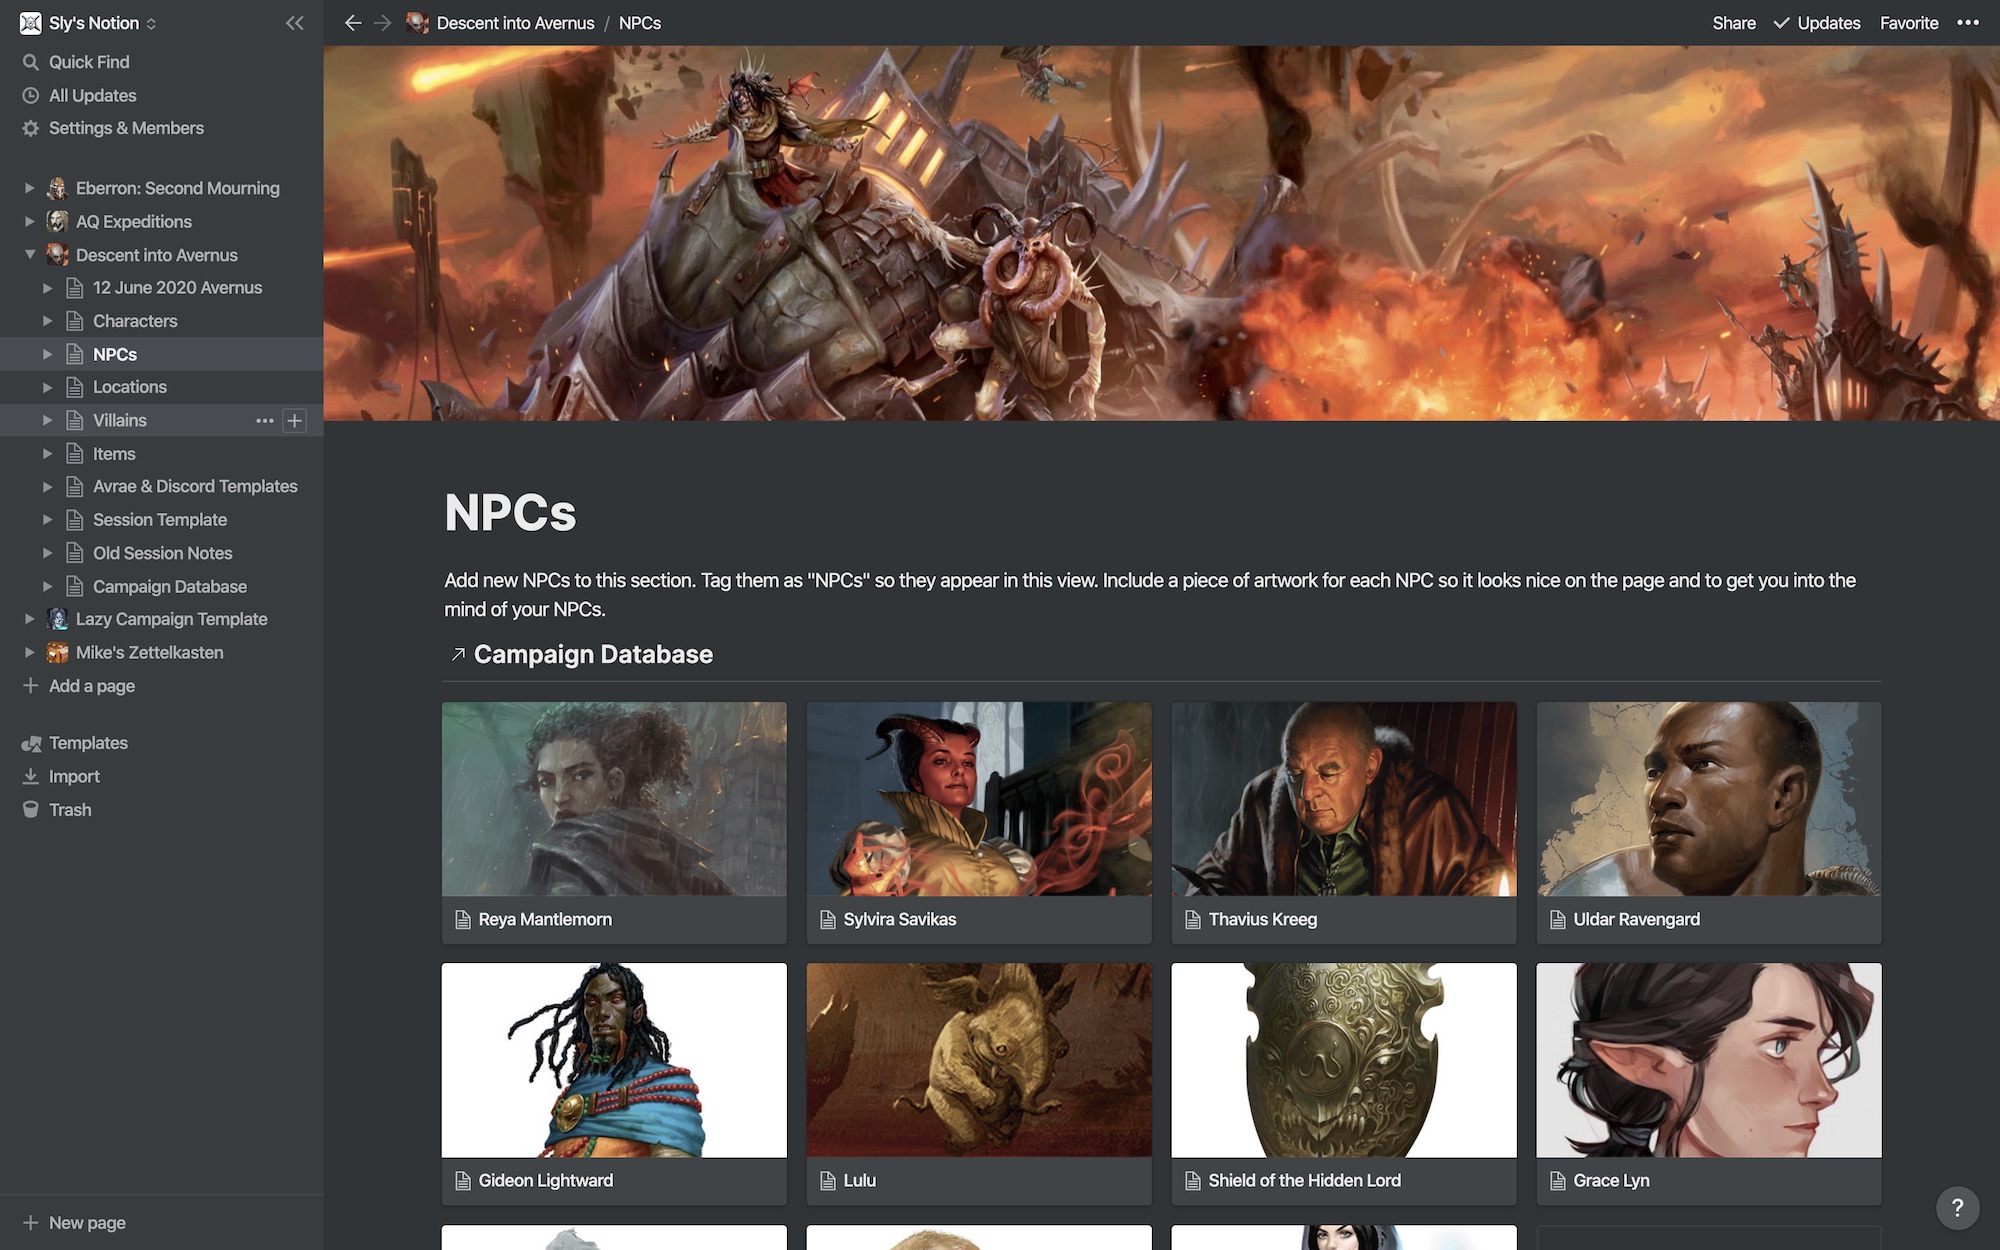Click the Settings & Members icon

29,128
